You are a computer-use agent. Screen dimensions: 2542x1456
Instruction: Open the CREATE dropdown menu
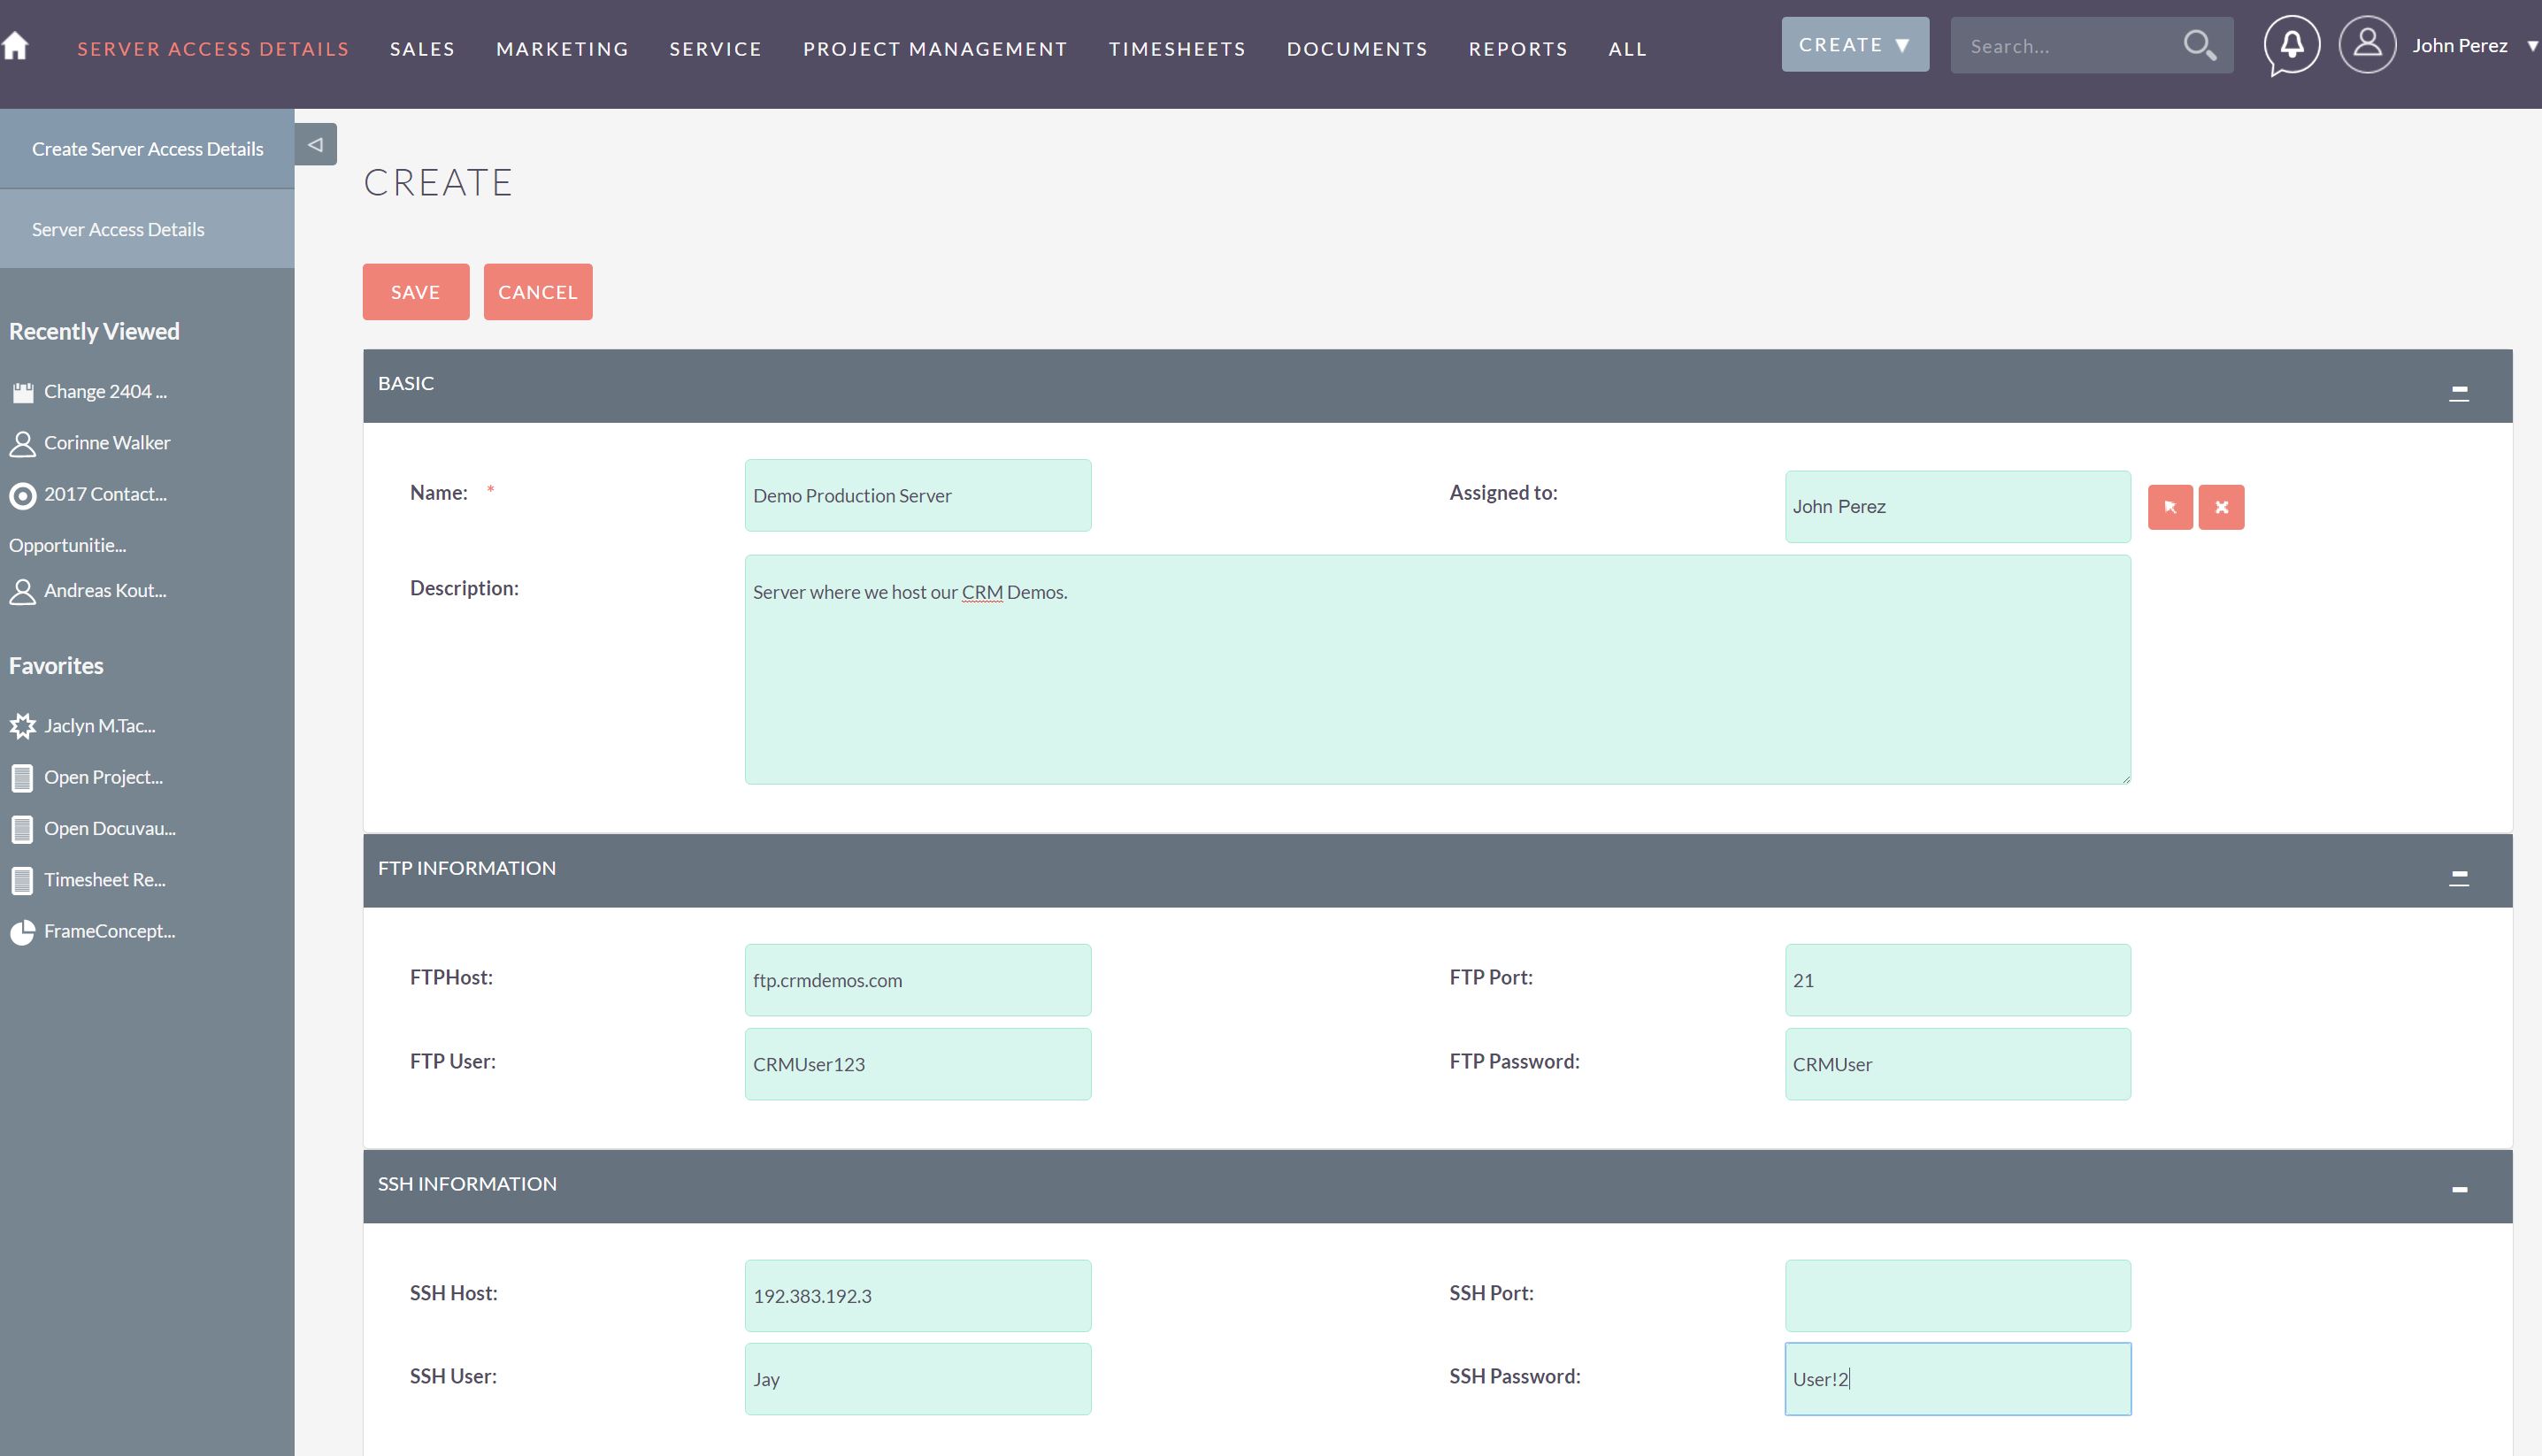click(x=1855, y=44)
